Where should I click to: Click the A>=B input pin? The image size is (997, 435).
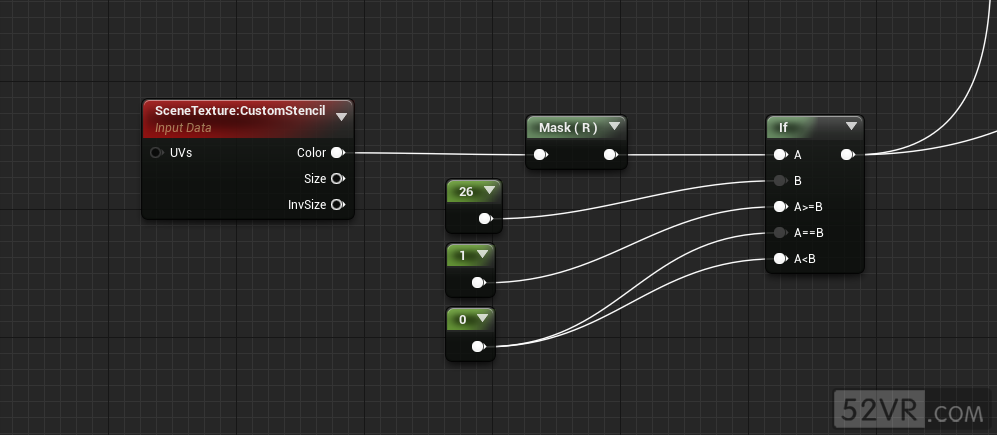[x=780, y=207]
